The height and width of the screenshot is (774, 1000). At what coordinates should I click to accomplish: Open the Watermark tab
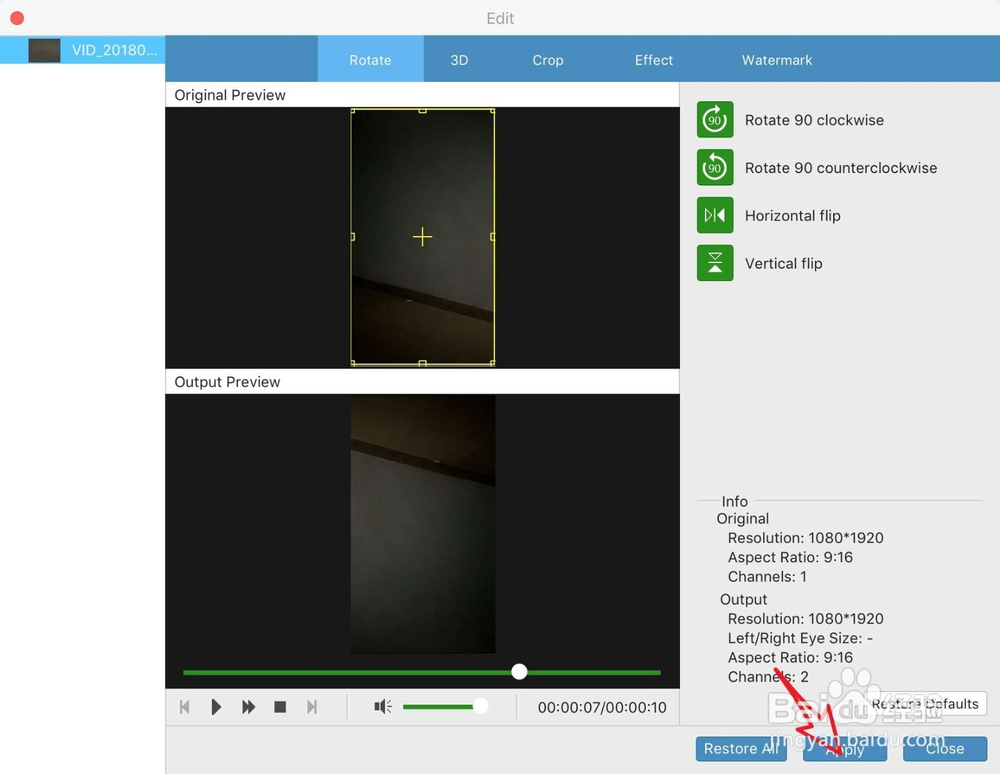pos(777,60)
